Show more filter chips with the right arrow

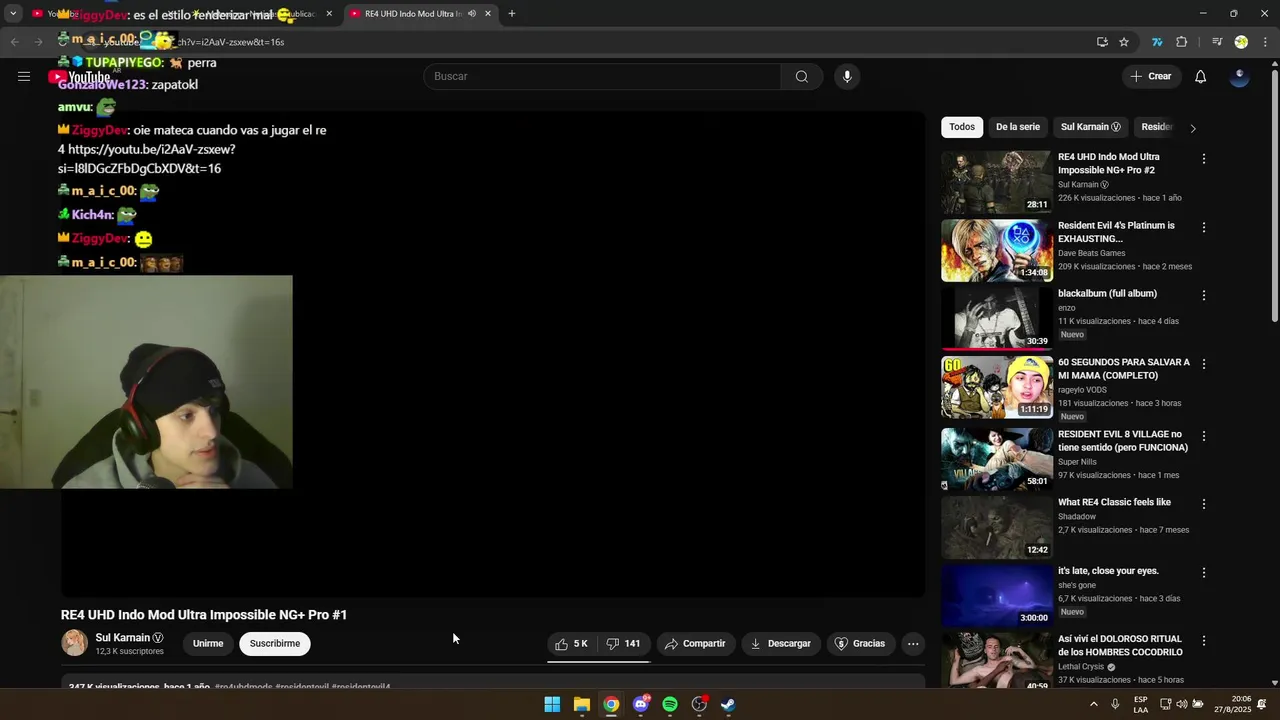1193,128
